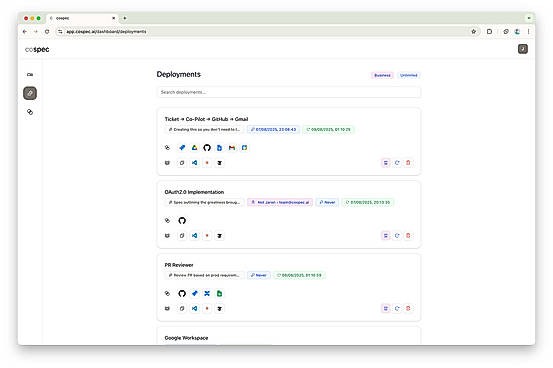
Task: Click the Google Docs icon in Ticket card
Action: click(x=219, y=148)
